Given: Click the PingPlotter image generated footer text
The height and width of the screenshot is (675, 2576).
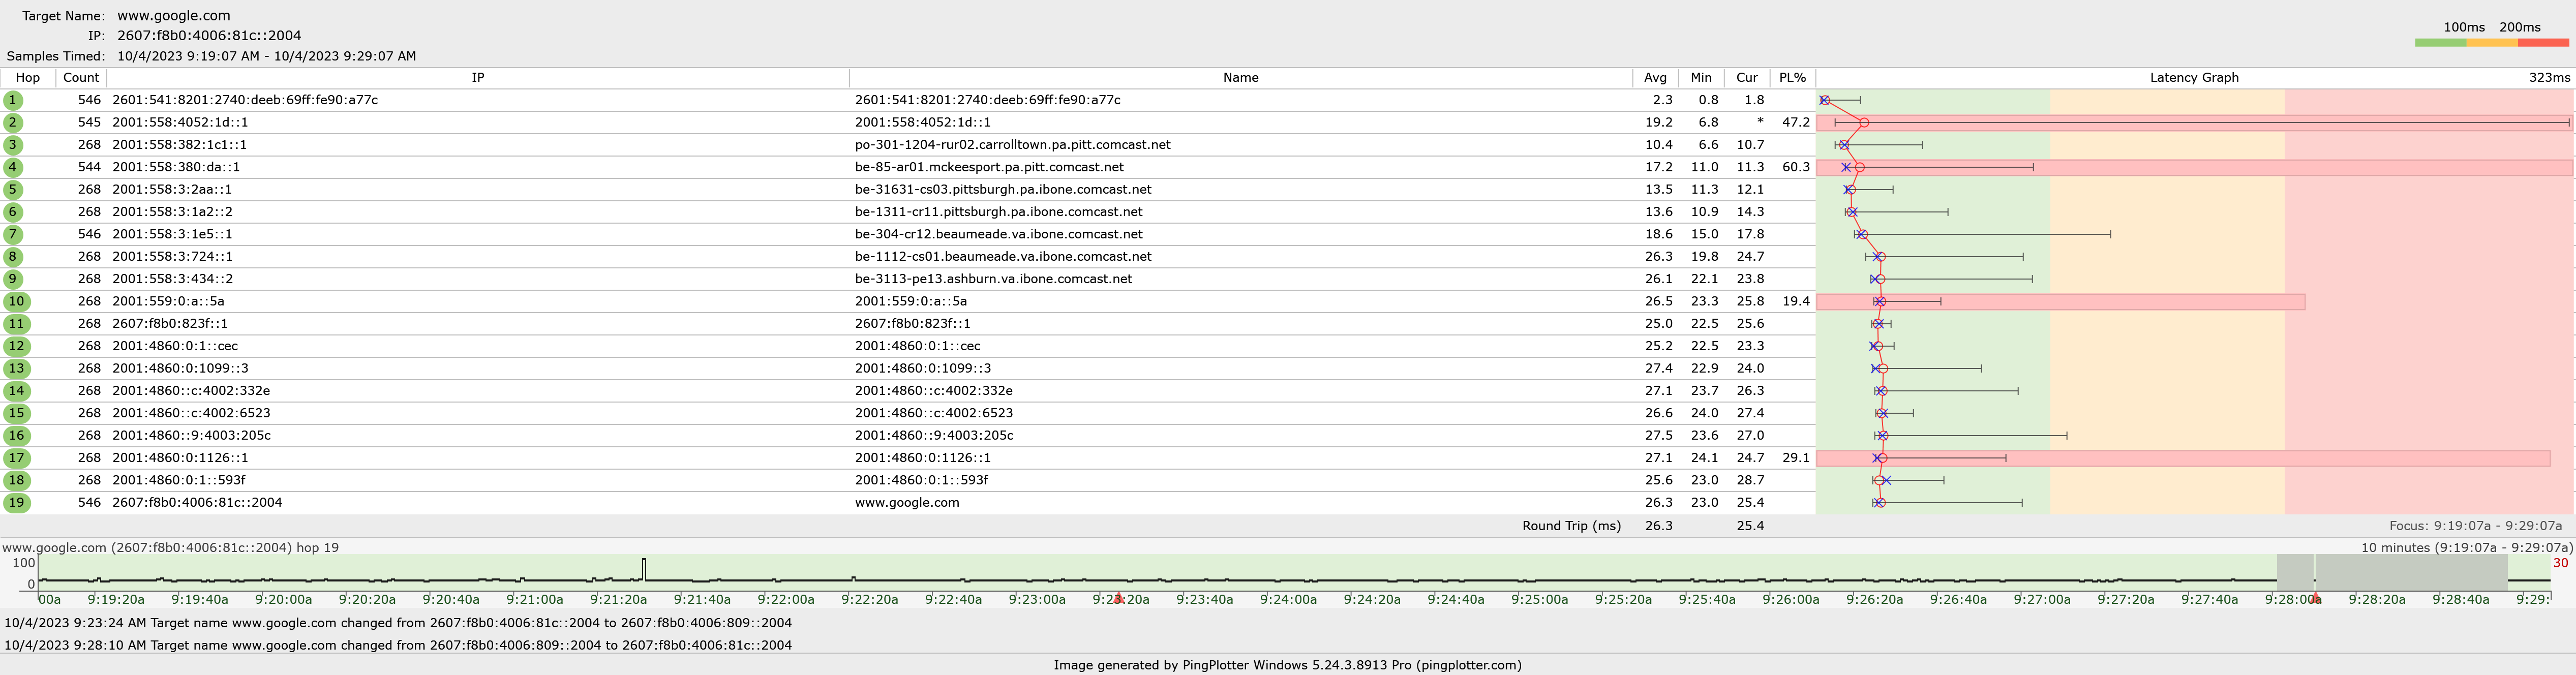Looking at the screenshot, I should (x=1287, y=665).
